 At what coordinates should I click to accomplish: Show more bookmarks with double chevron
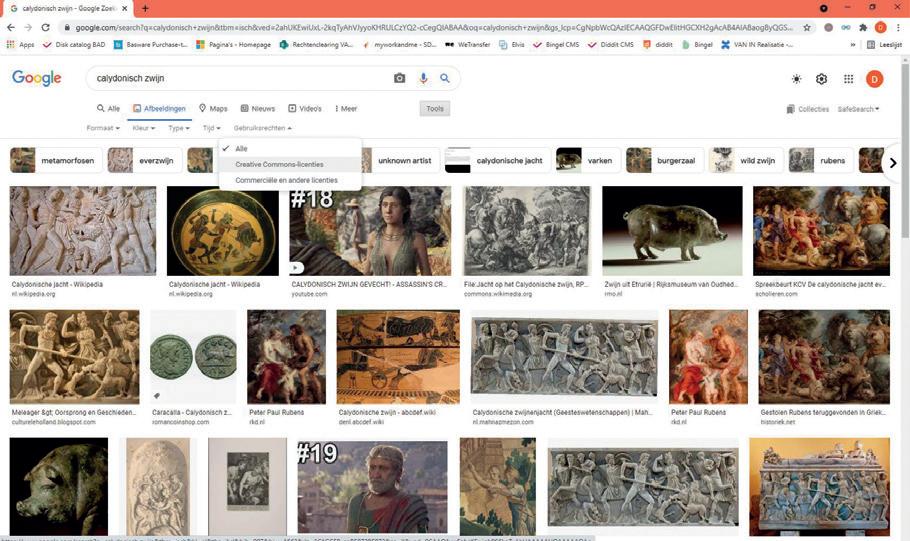[x=853, y=45]
